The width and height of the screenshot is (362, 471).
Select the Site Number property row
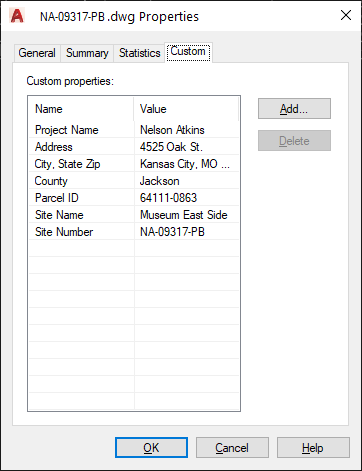point(134,232)
